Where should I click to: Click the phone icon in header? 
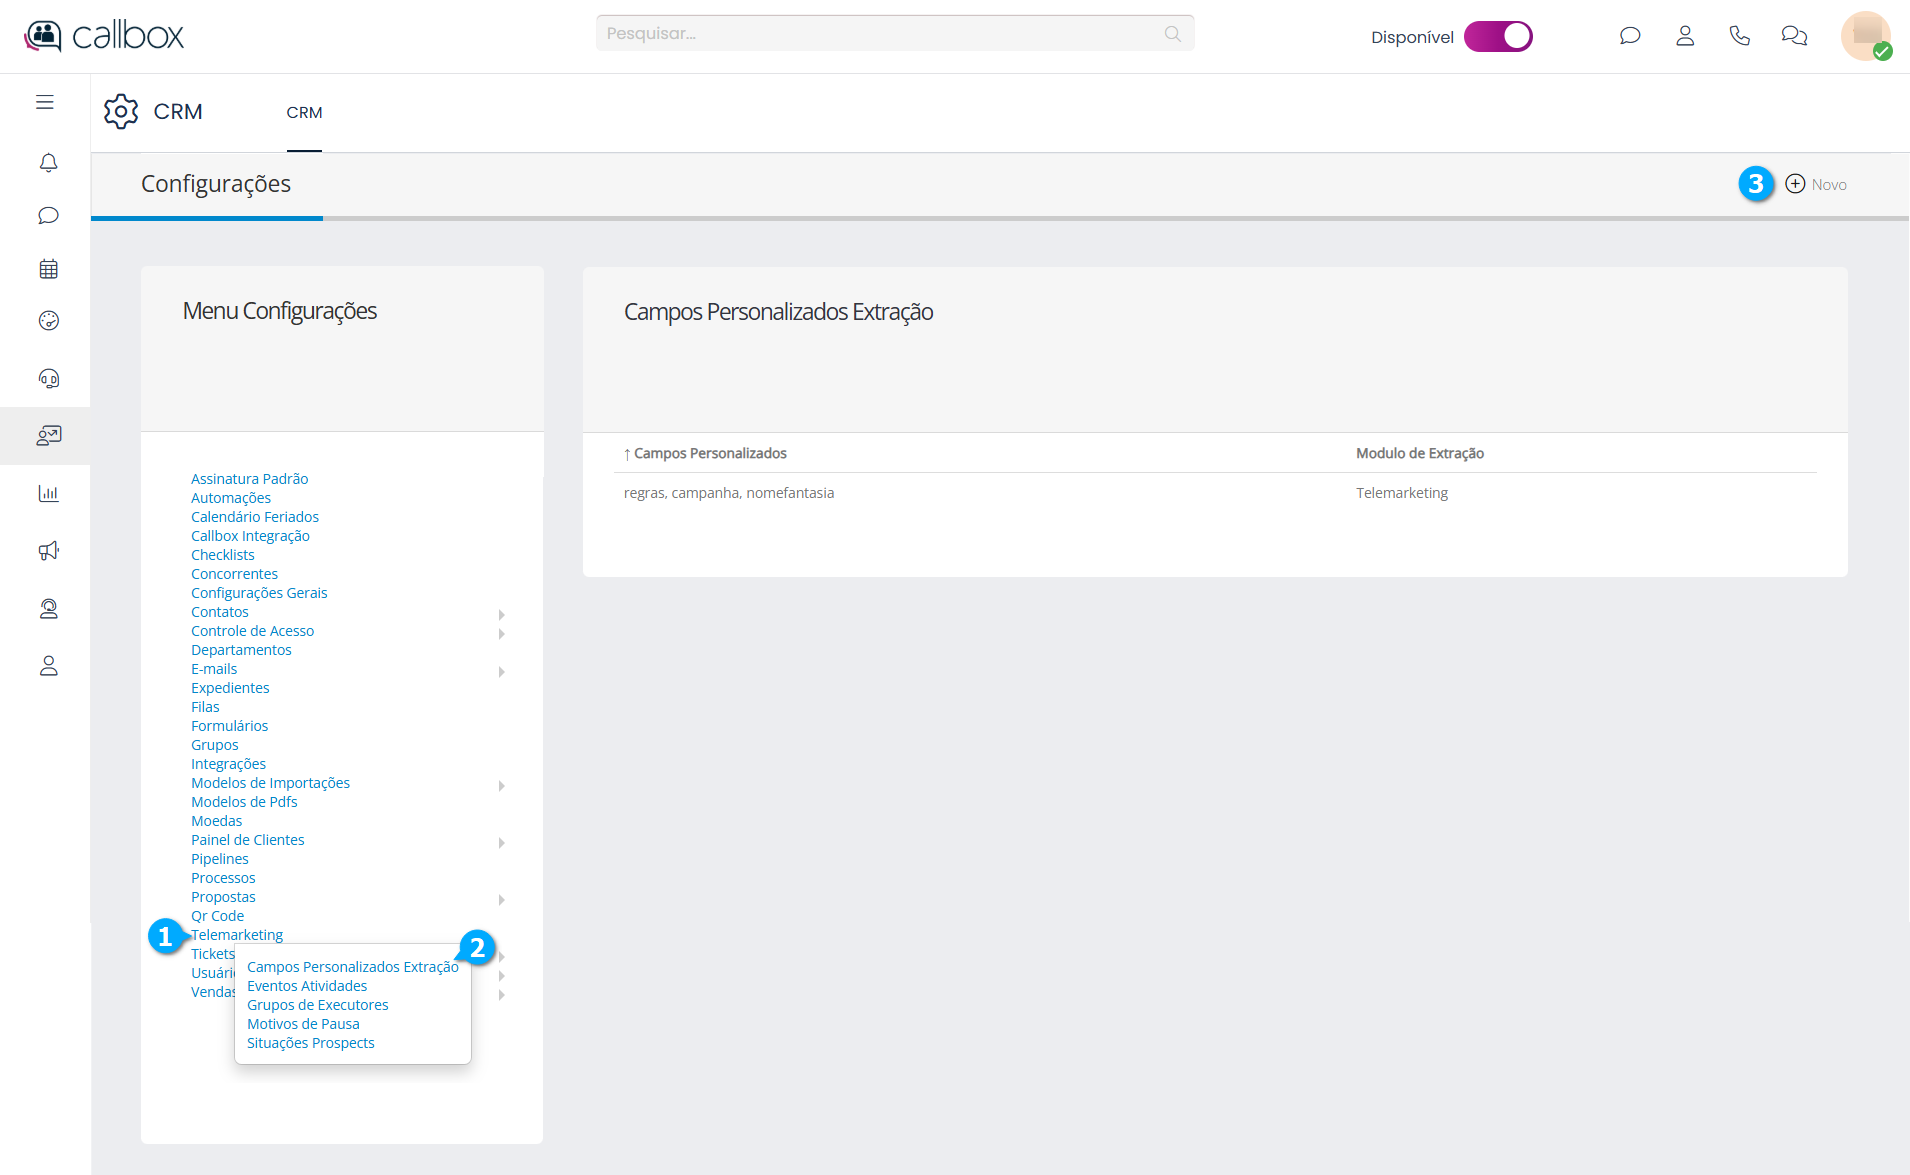point(1739,36)
